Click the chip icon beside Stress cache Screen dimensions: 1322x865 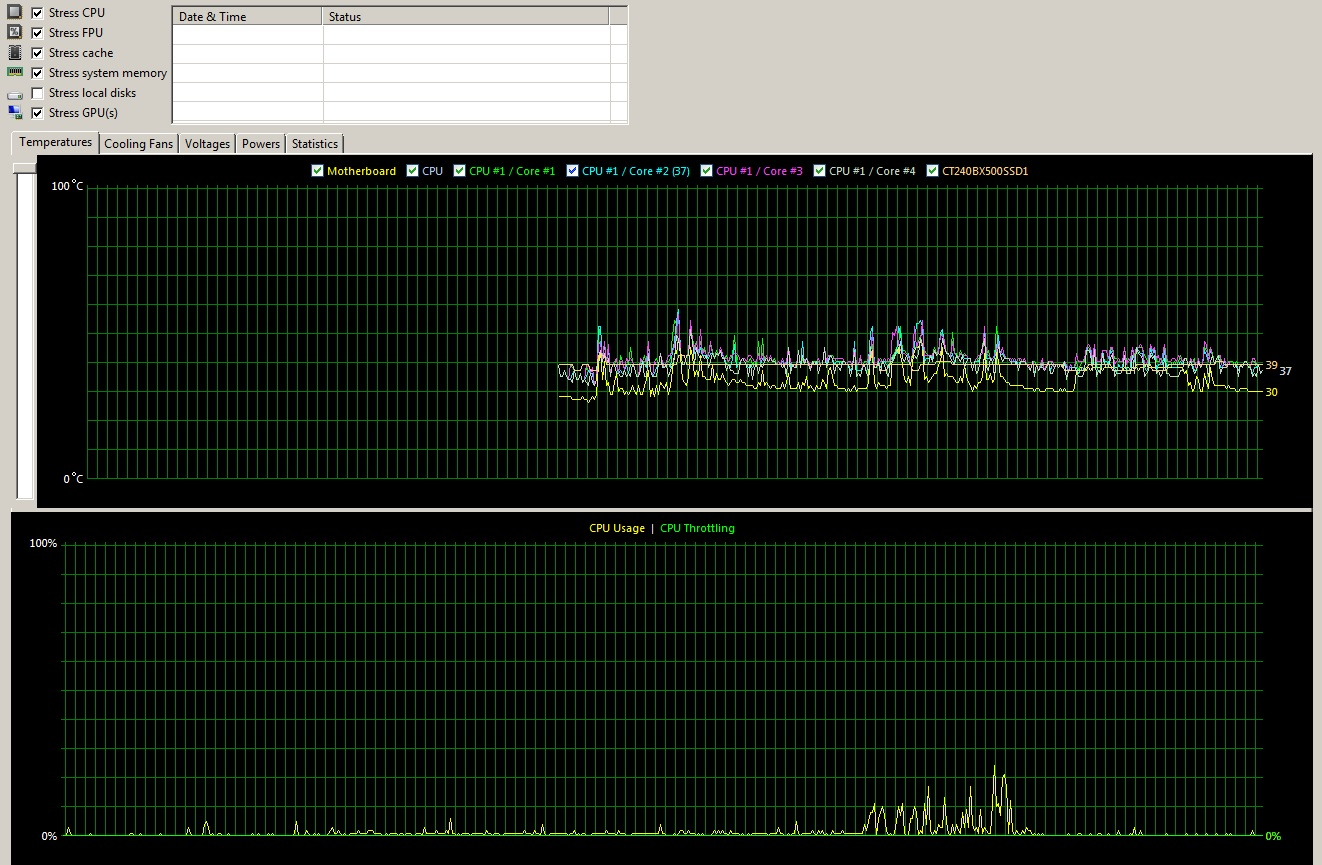[x=15, y=53]
